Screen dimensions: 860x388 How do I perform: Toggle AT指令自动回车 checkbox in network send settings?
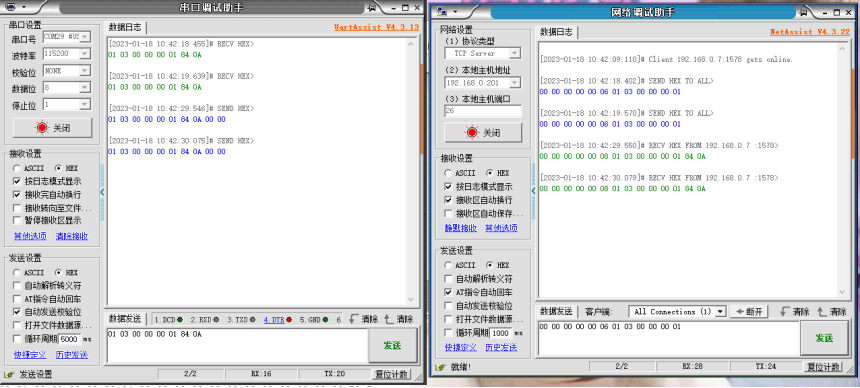pyautogui.click(x=448, y=292)
